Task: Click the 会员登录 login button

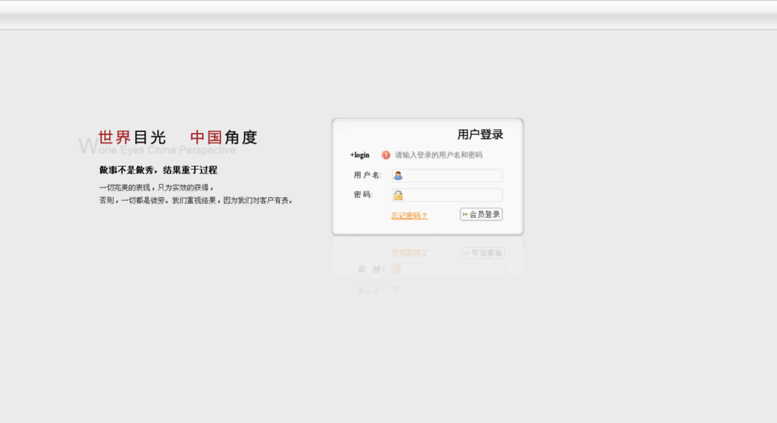Action: pyautogui.click(x=481, y=214)
